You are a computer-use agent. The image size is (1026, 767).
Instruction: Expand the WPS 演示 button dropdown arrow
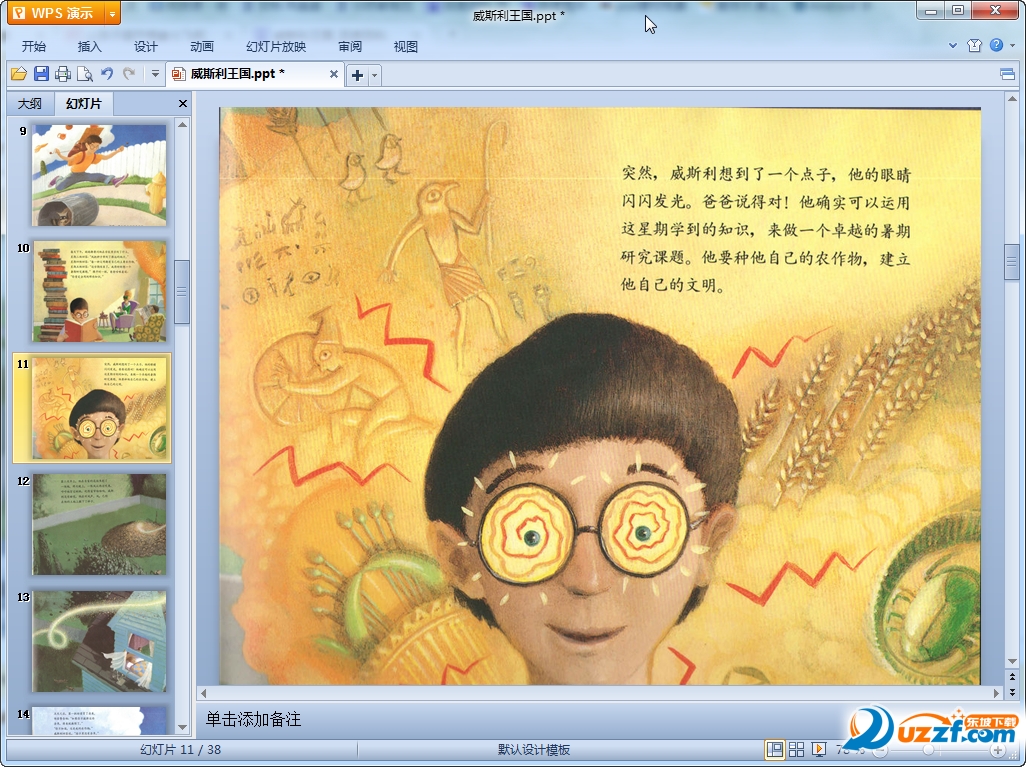point(113,13)
